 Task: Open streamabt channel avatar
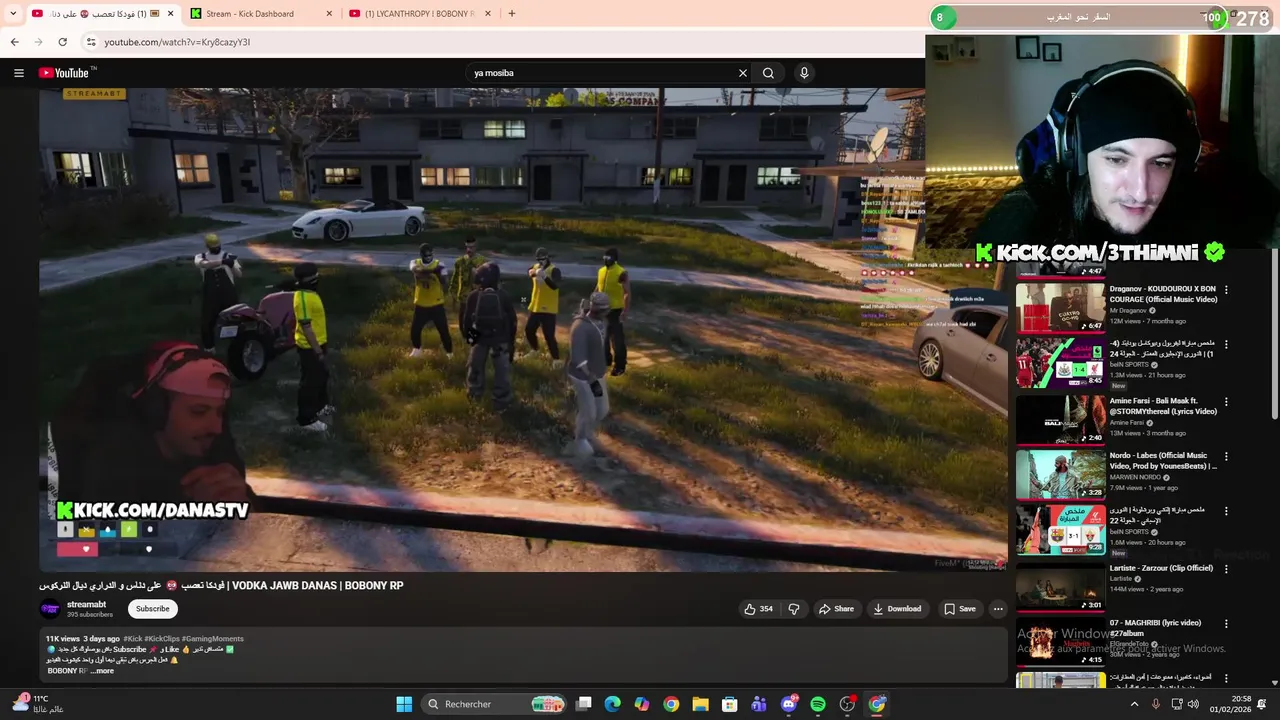tap(50, 609)
